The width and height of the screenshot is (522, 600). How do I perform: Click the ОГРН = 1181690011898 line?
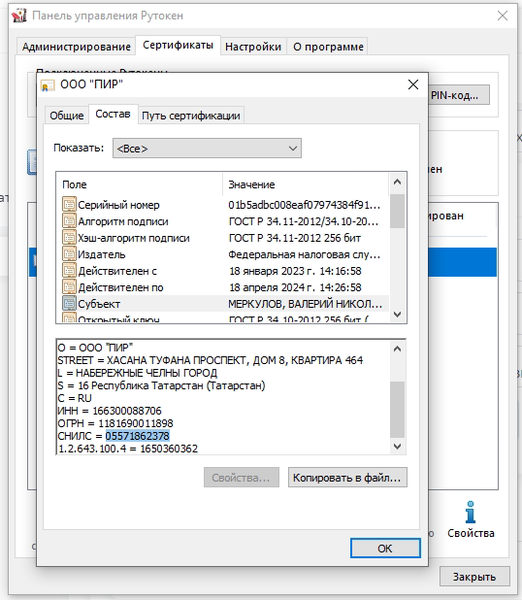click(115, 423)
